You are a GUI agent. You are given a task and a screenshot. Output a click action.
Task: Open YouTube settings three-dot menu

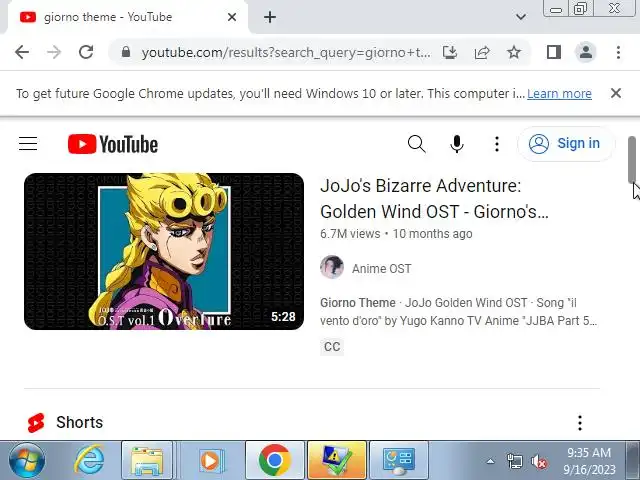click(x=497, y=144)
